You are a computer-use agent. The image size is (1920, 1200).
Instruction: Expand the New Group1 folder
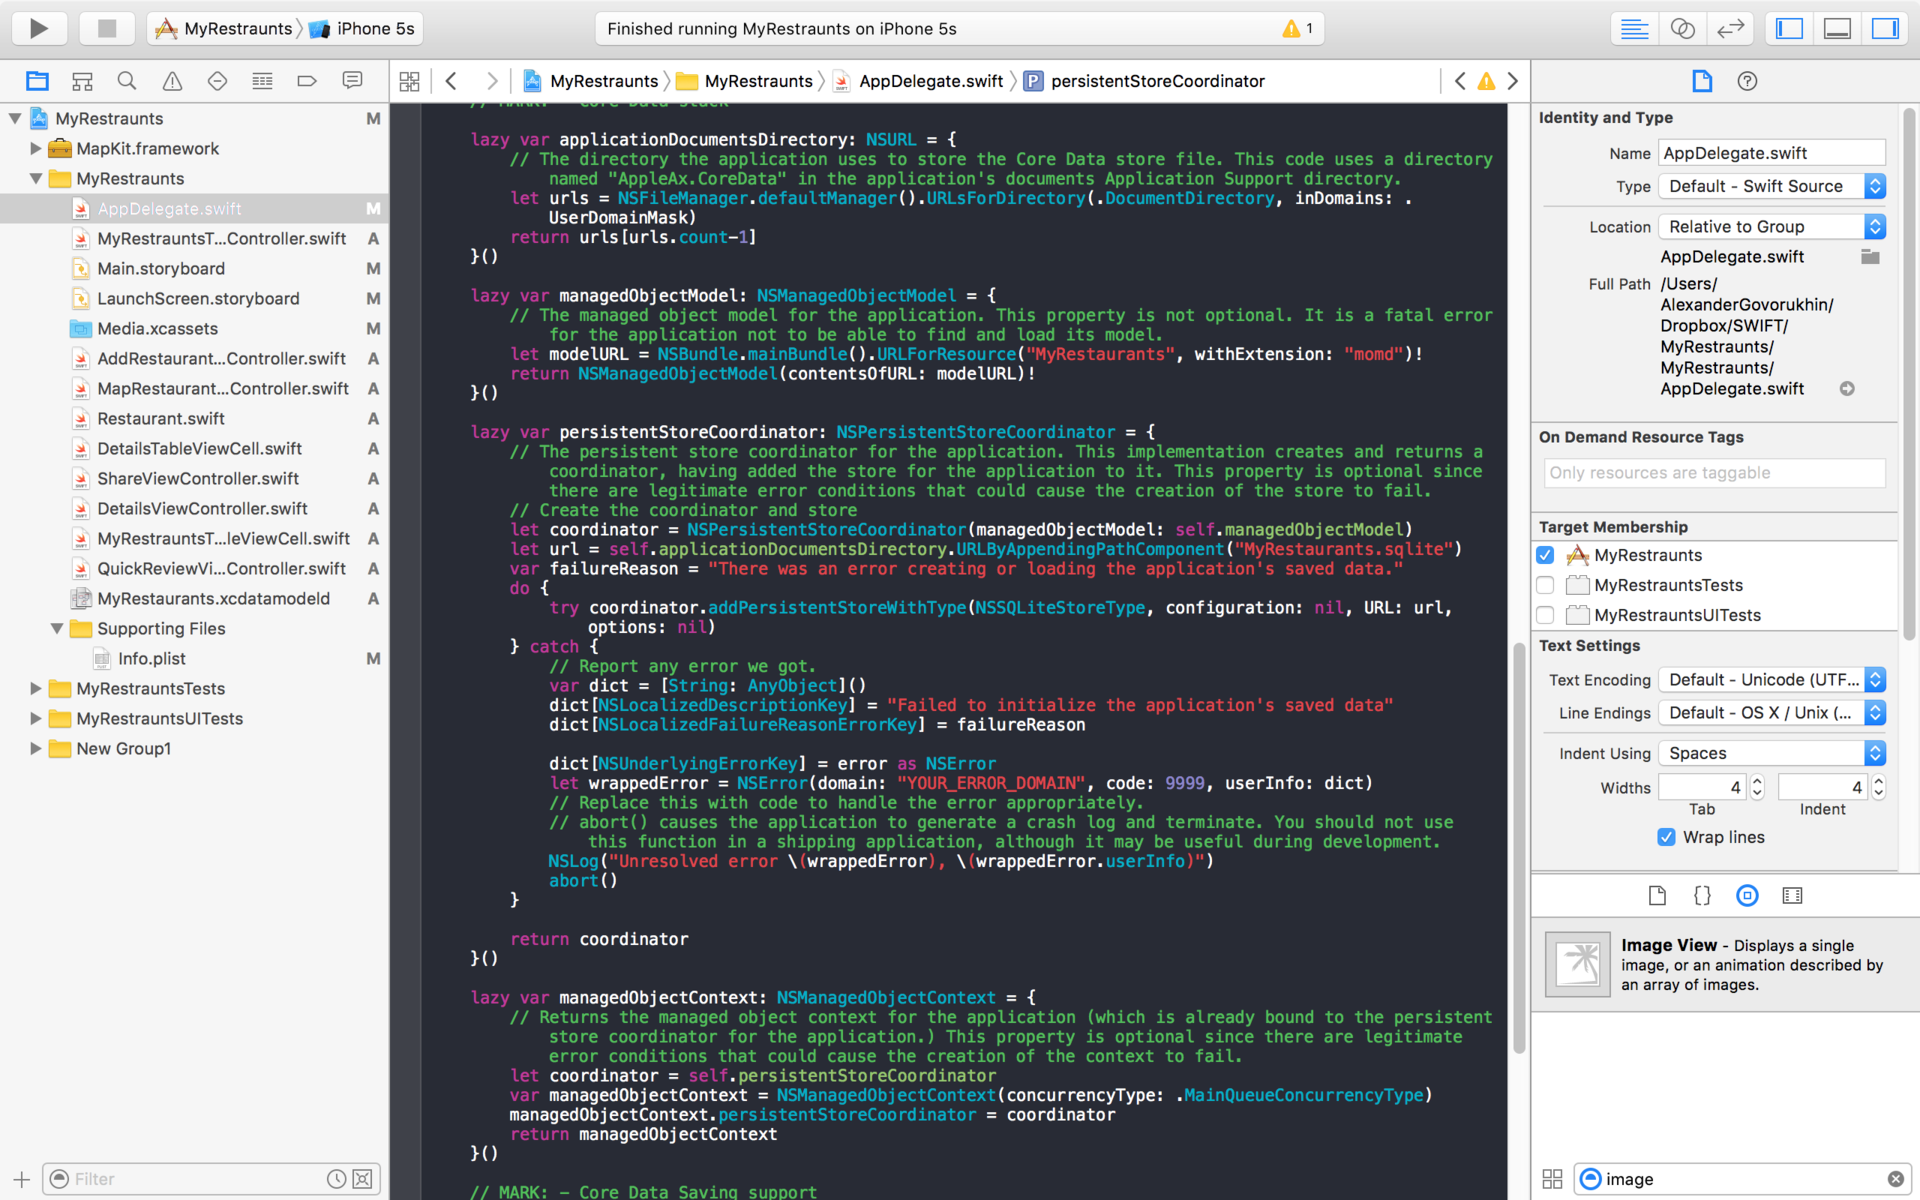coord(35,748)
